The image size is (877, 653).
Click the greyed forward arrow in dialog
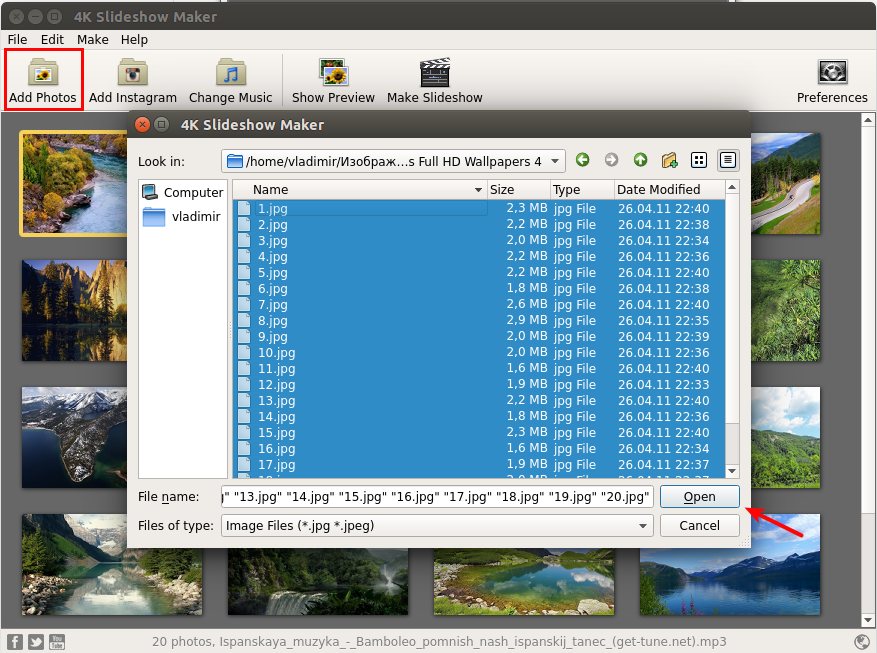point(611,160)
